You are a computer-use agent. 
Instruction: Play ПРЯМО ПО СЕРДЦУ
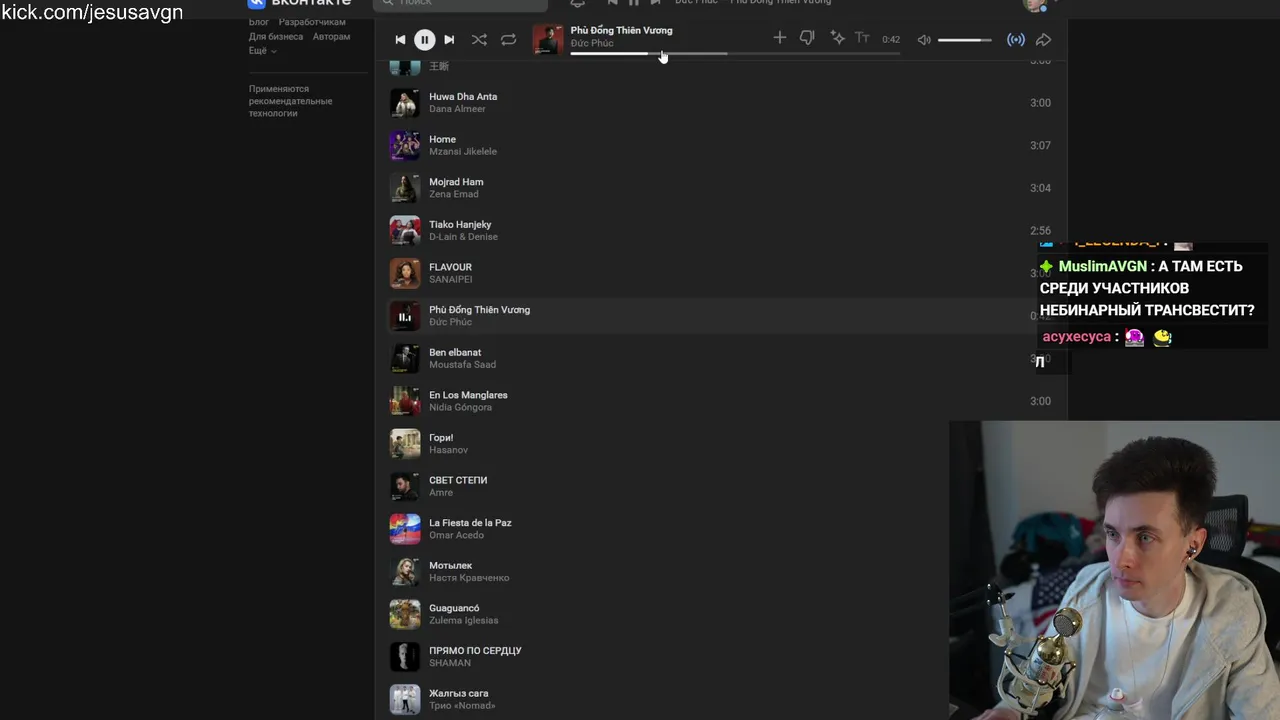click(475, 651)
